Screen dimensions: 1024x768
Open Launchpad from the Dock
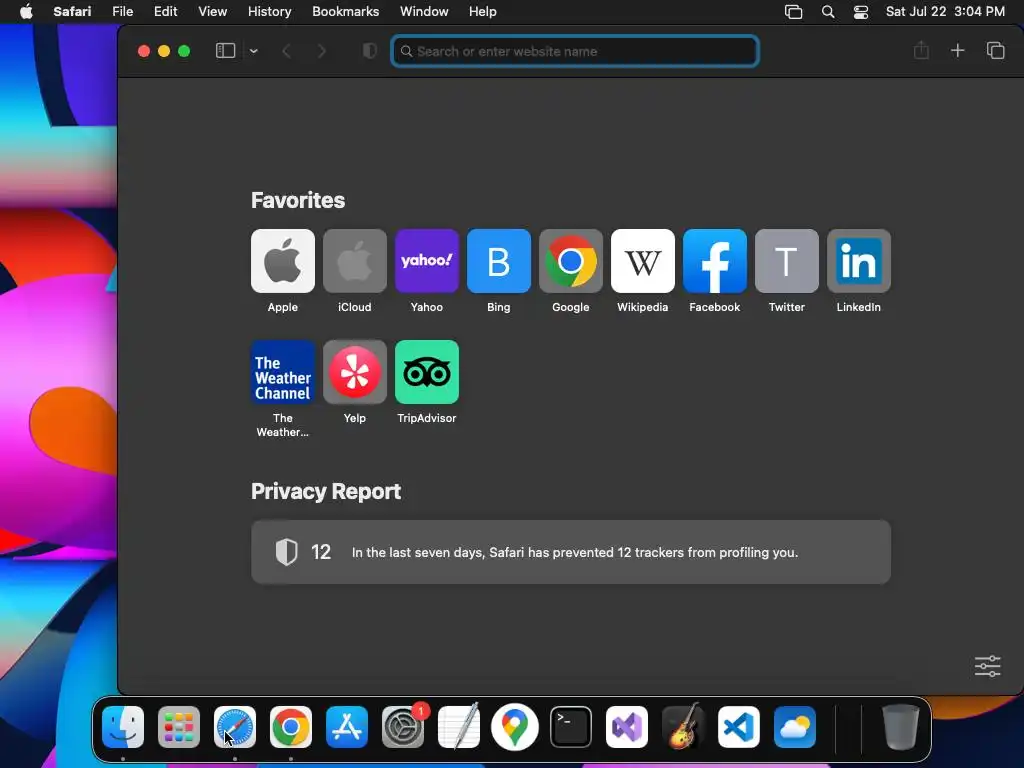[x=179, y=727]
